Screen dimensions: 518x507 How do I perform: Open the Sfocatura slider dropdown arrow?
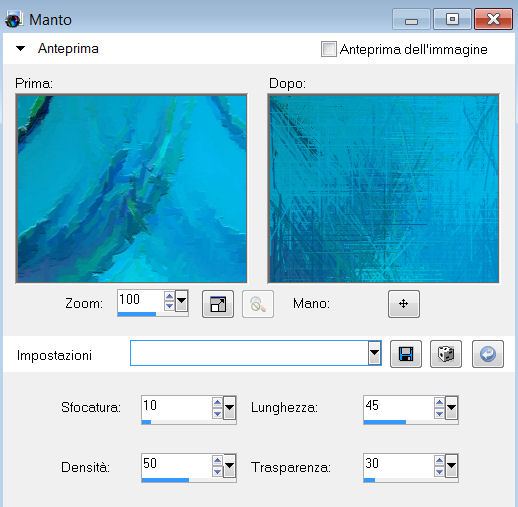click(x=229, y=407)
